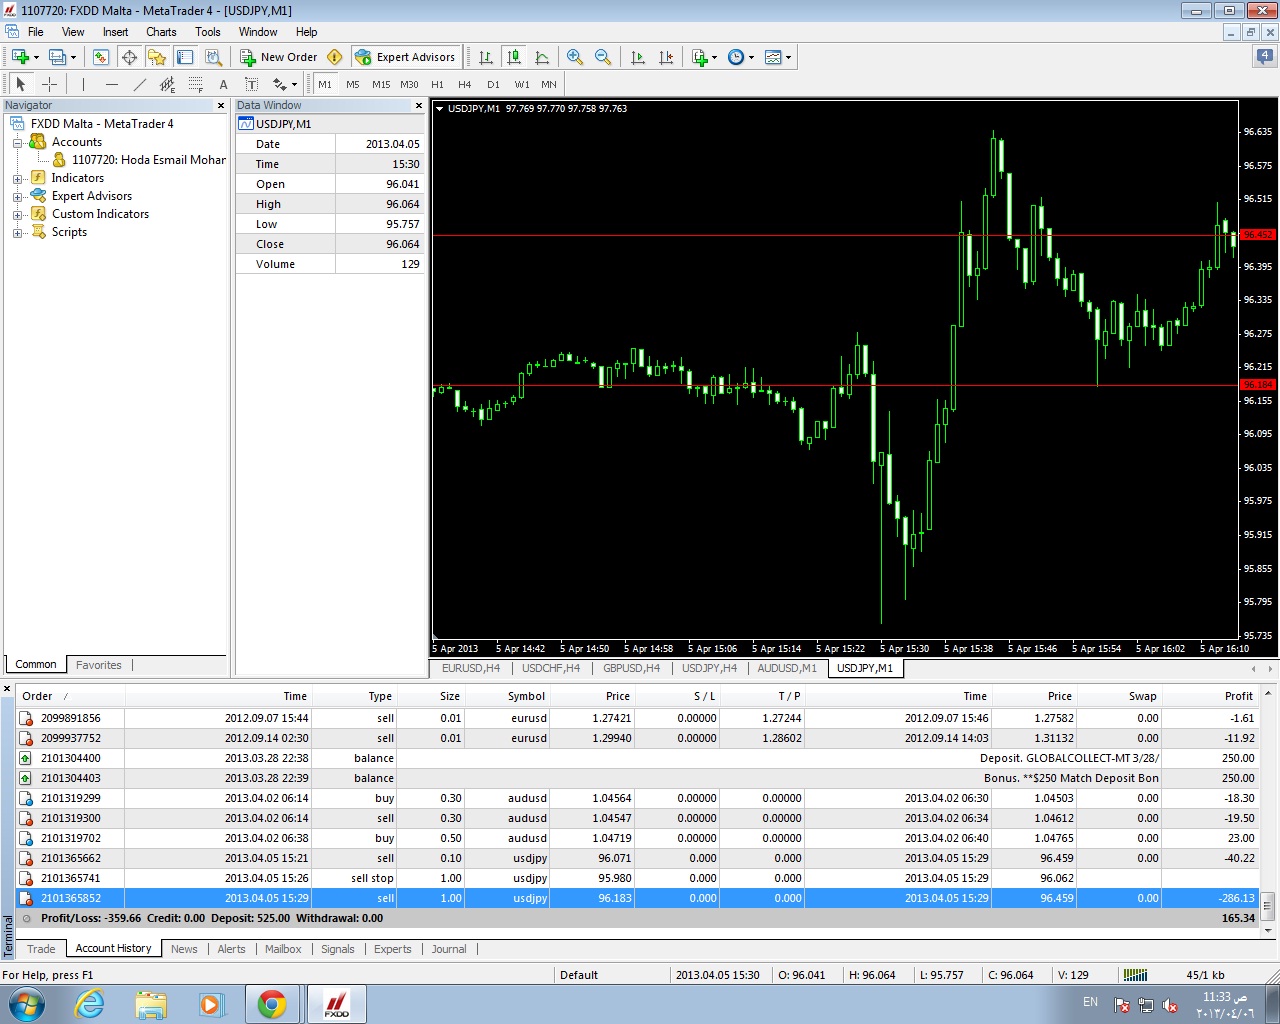Open the New Chart dropdown arrow
1280x1024 pixels.
pyautogui.click(x=36, y=57)
